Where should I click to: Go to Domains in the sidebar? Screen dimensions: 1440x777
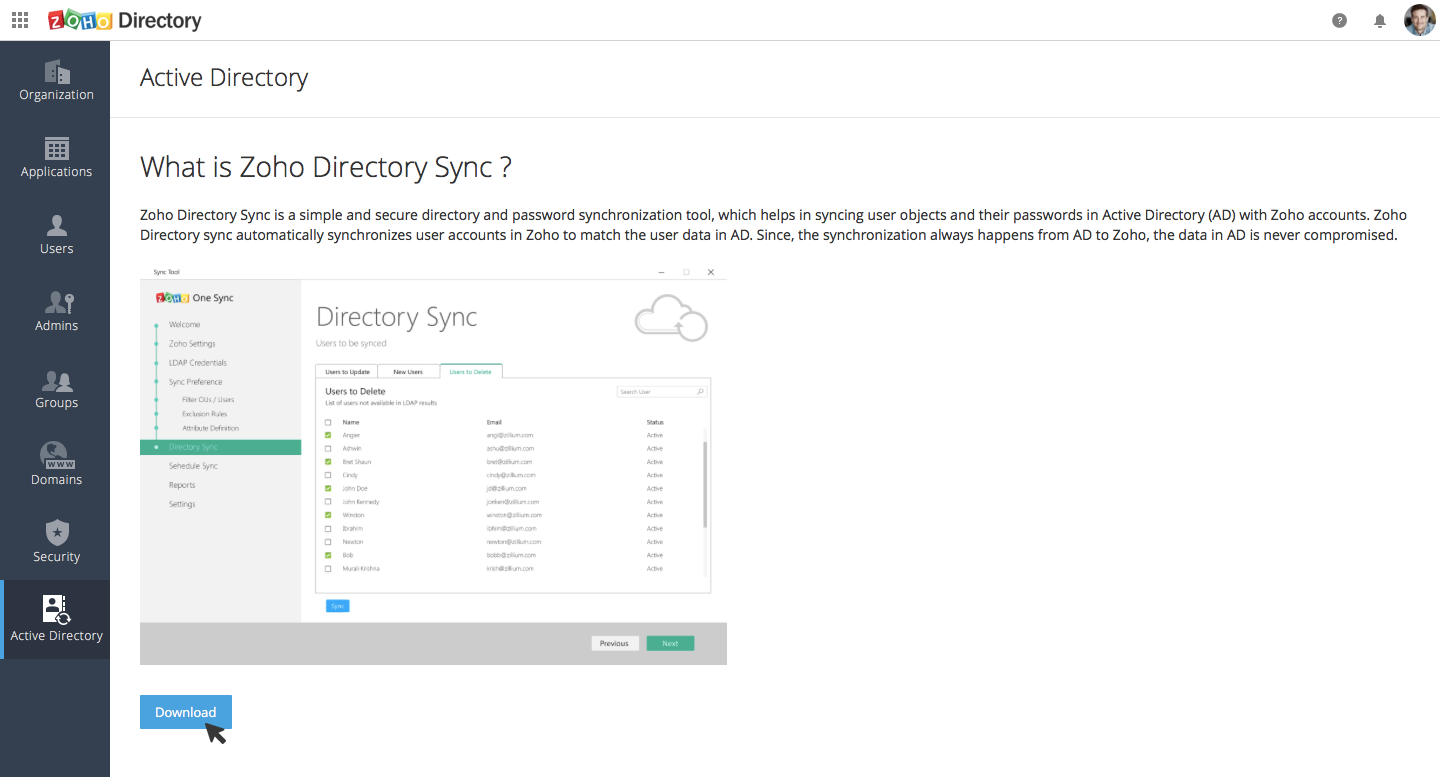coord(56,465)
